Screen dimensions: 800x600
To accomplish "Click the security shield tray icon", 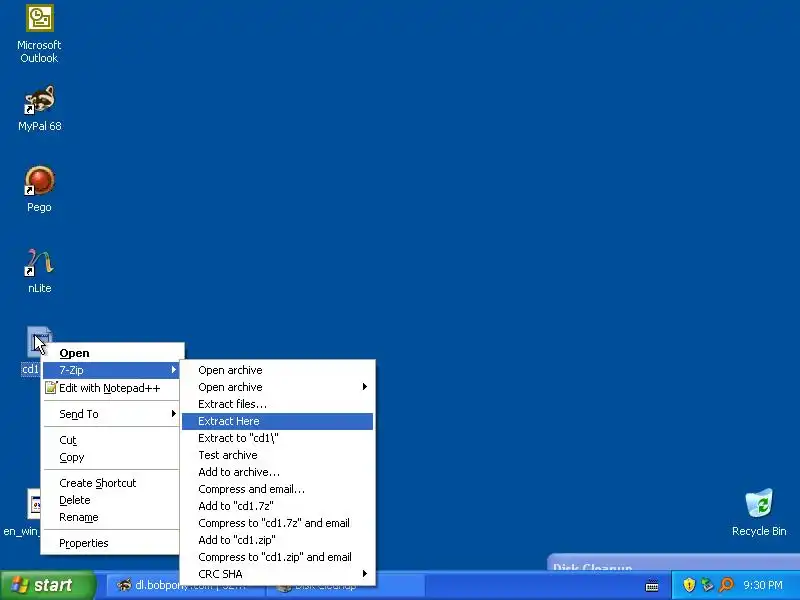I will (689, 584).
